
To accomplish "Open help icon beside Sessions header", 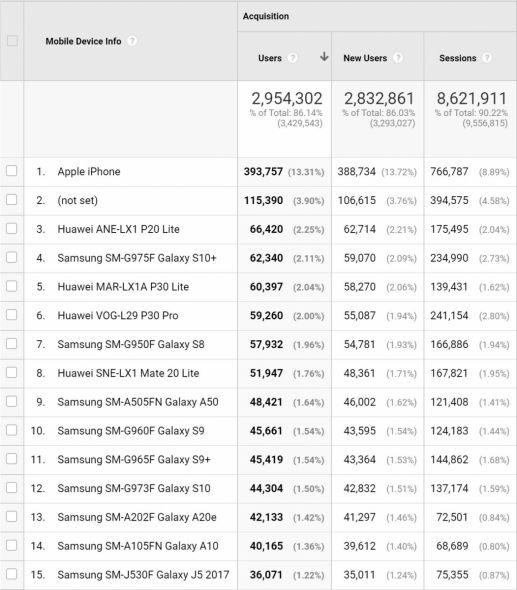I will pyautogui.click(x=487, y=58).
